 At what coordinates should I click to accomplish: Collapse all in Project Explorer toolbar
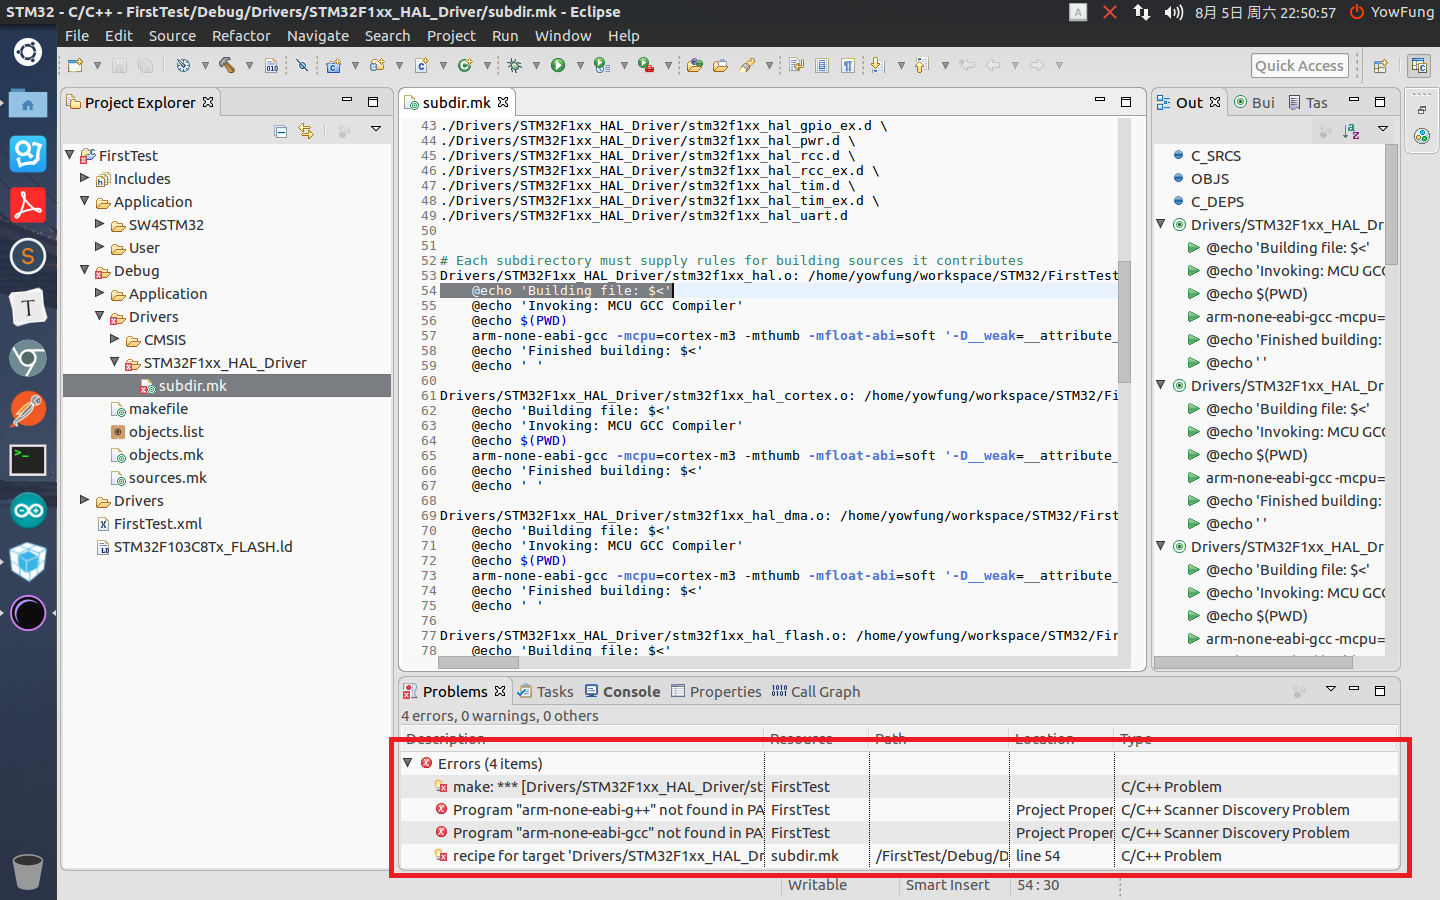pyautogui.click(x=281, y=131)
